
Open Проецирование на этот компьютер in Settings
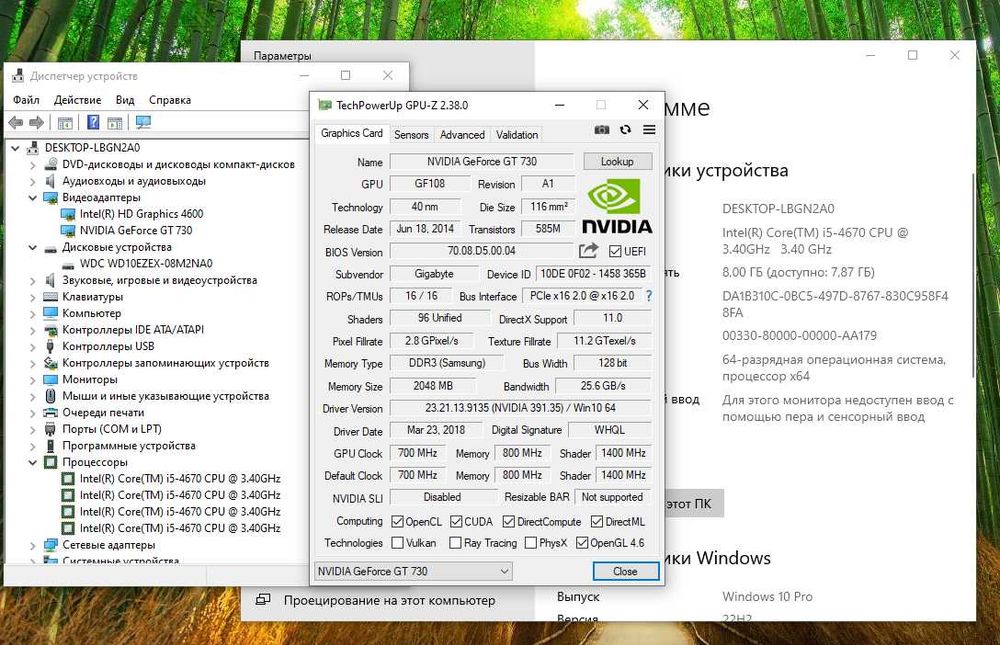pos(389,600)
